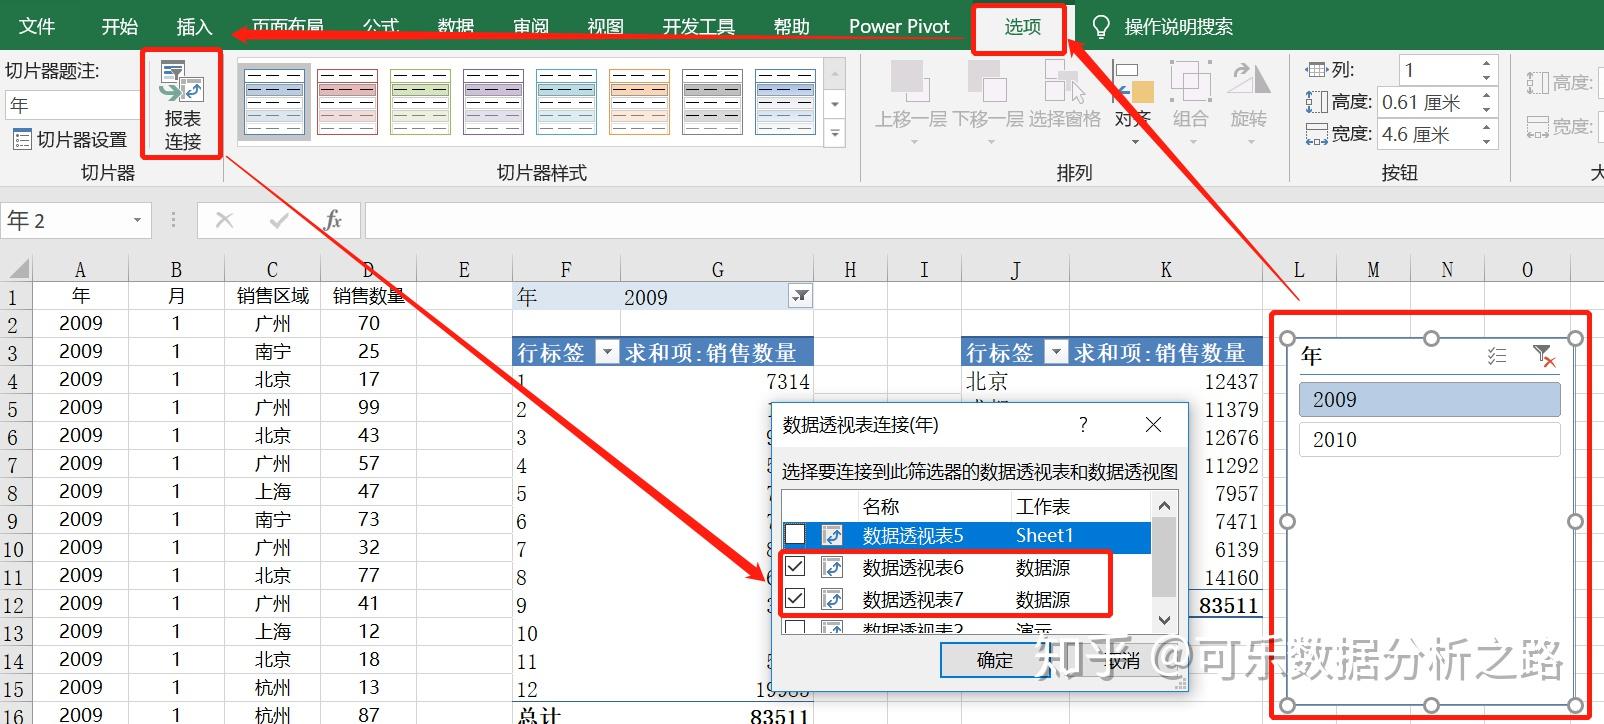
Task: Click dialog list scroll up arrow
Action: (1164, 506)
